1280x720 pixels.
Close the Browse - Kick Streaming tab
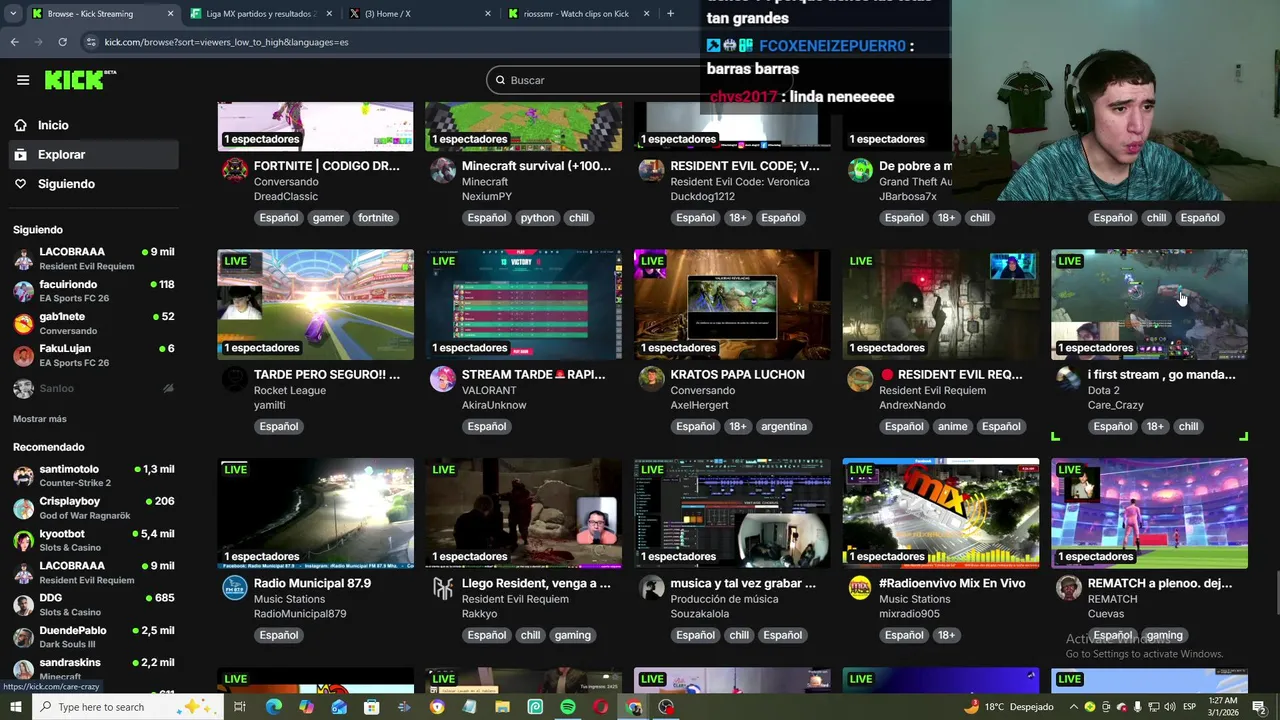[x=170, y=14]
